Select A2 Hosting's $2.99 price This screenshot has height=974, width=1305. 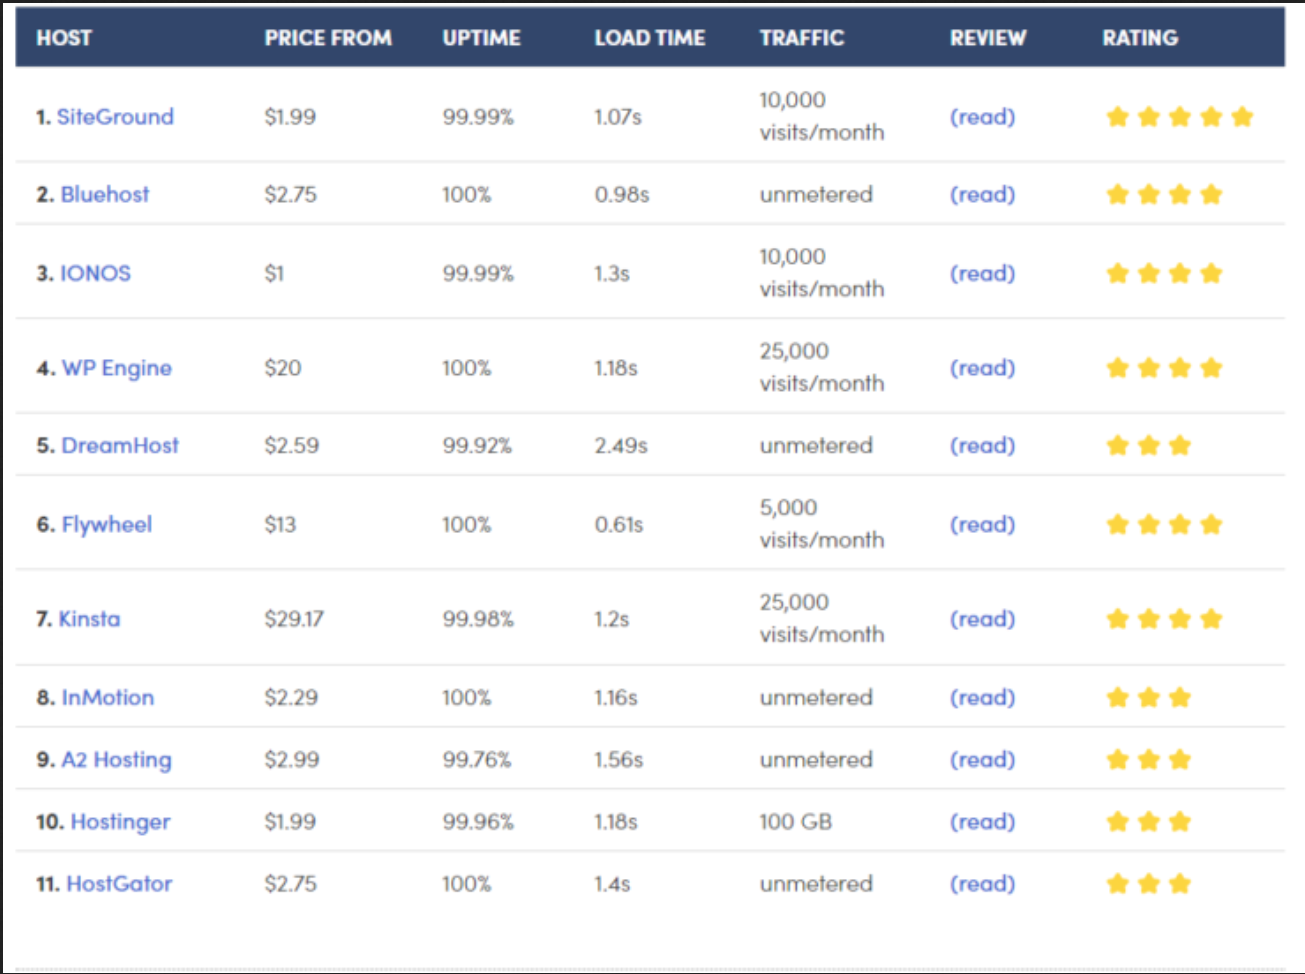[x=292, y=760]
